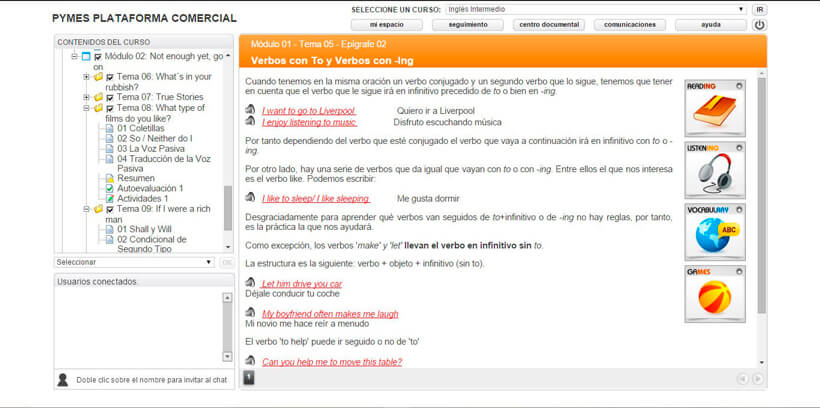Play audio for 'I like to sleep' sentence
This screenshot has width=820, height=408.
pyautogui.click(x=250, y=198)
